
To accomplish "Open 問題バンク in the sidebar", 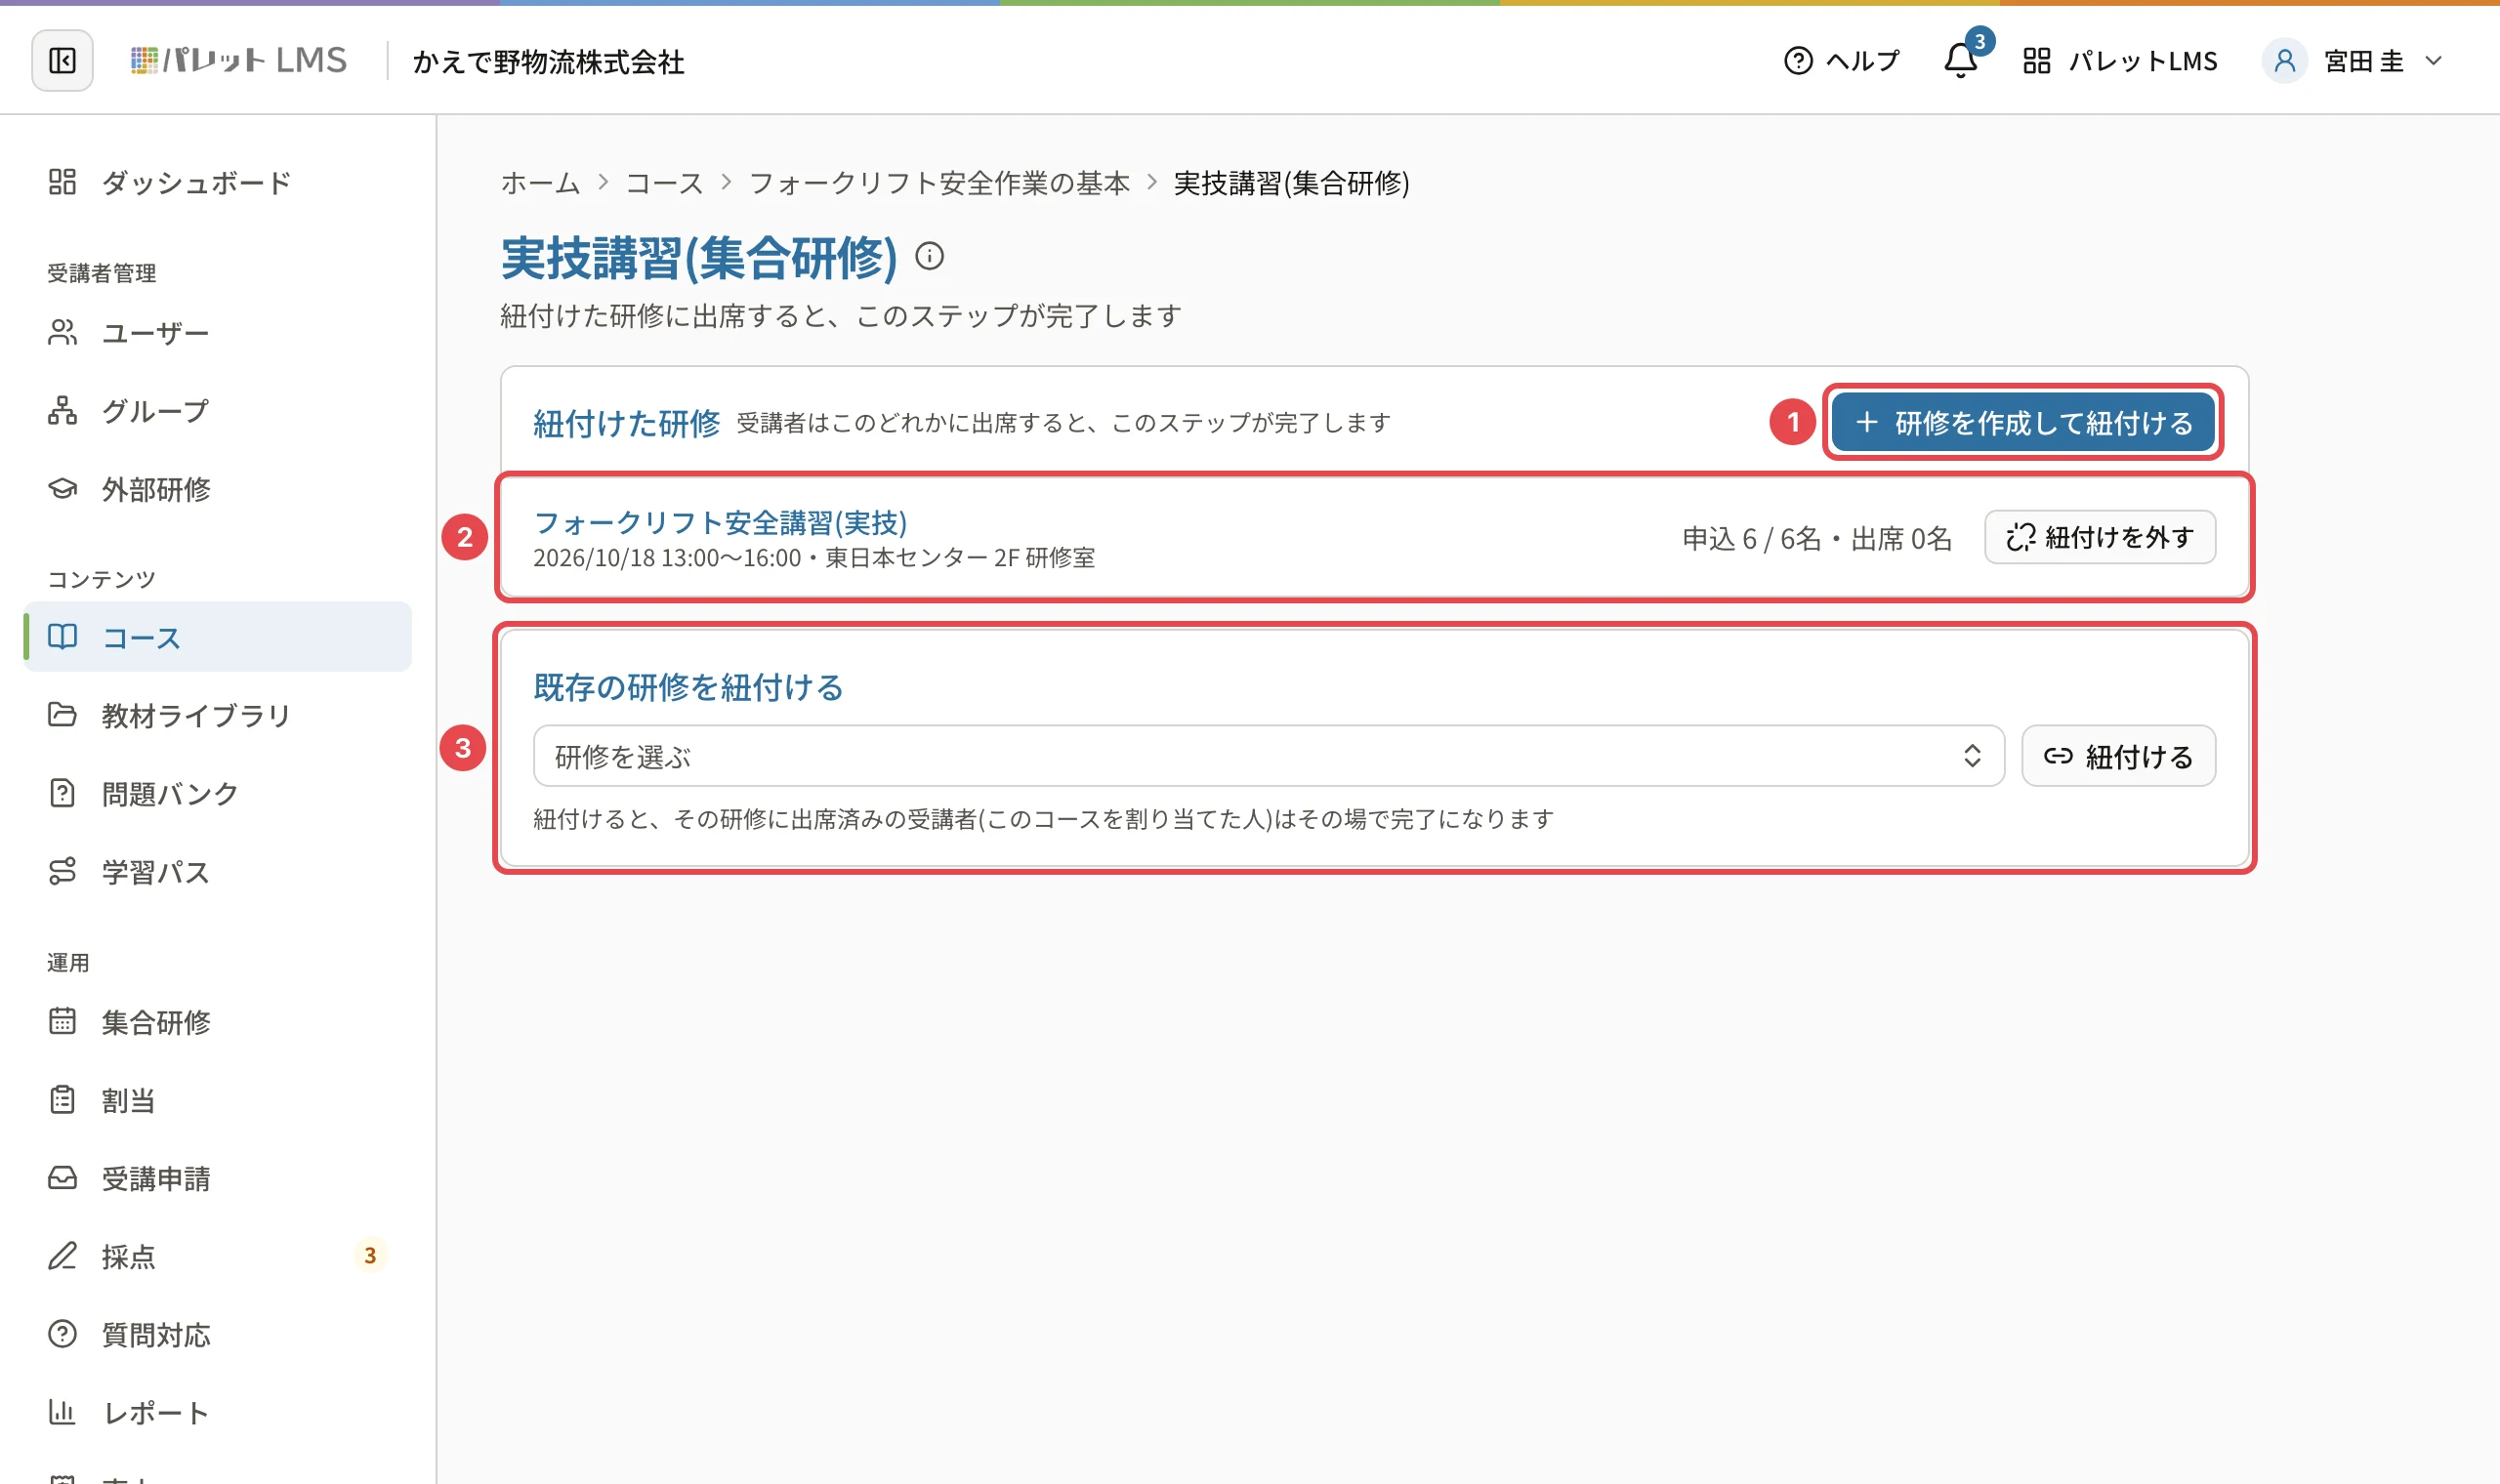I will coord(218,793).
